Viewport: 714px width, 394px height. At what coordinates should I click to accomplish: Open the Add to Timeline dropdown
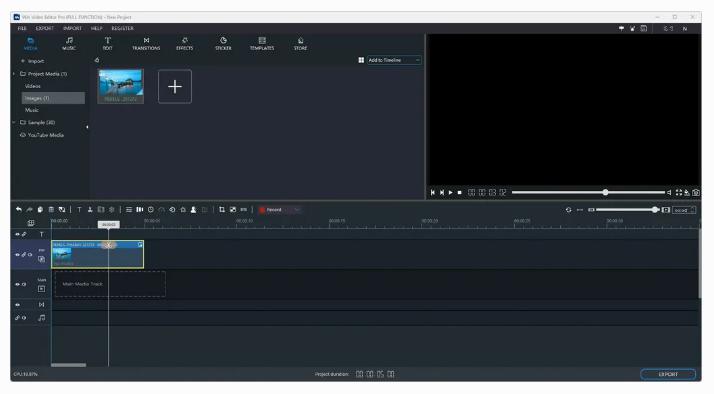(x=393, y=60)
